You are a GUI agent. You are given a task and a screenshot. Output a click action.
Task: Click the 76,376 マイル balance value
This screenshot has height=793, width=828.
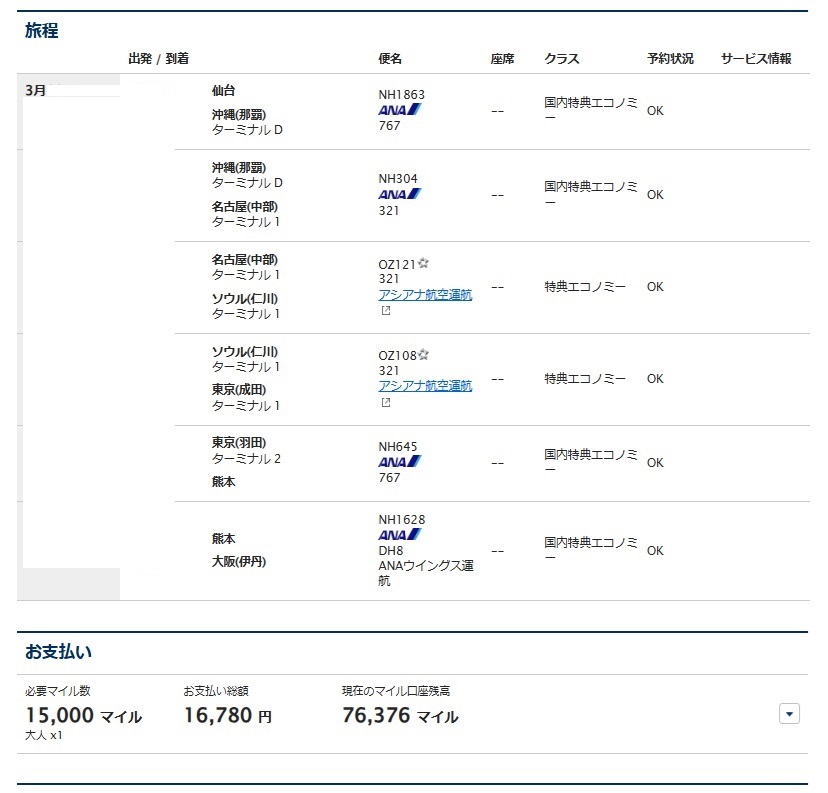click(400, 716)
